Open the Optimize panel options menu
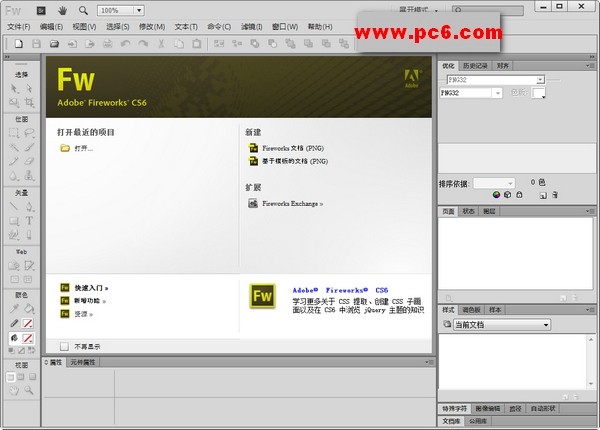Image resolution: width=600 pixels, height=430 pixels. 590,66
